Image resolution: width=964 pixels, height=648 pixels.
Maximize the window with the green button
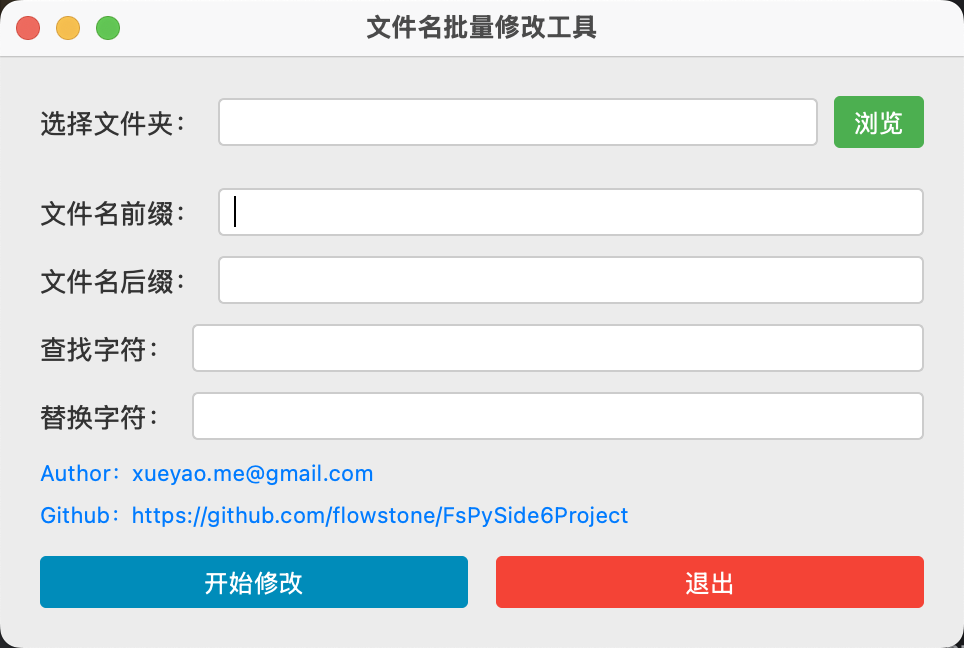[x=108, y=28]
